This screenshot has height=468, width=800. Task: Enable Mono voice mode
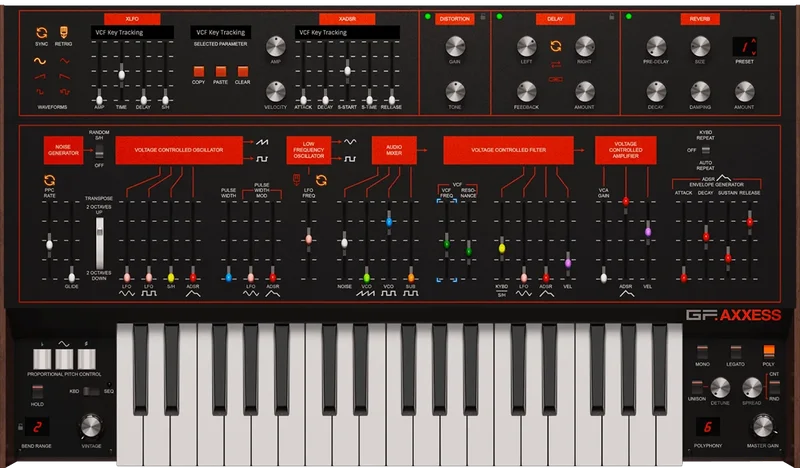point(702,352)
